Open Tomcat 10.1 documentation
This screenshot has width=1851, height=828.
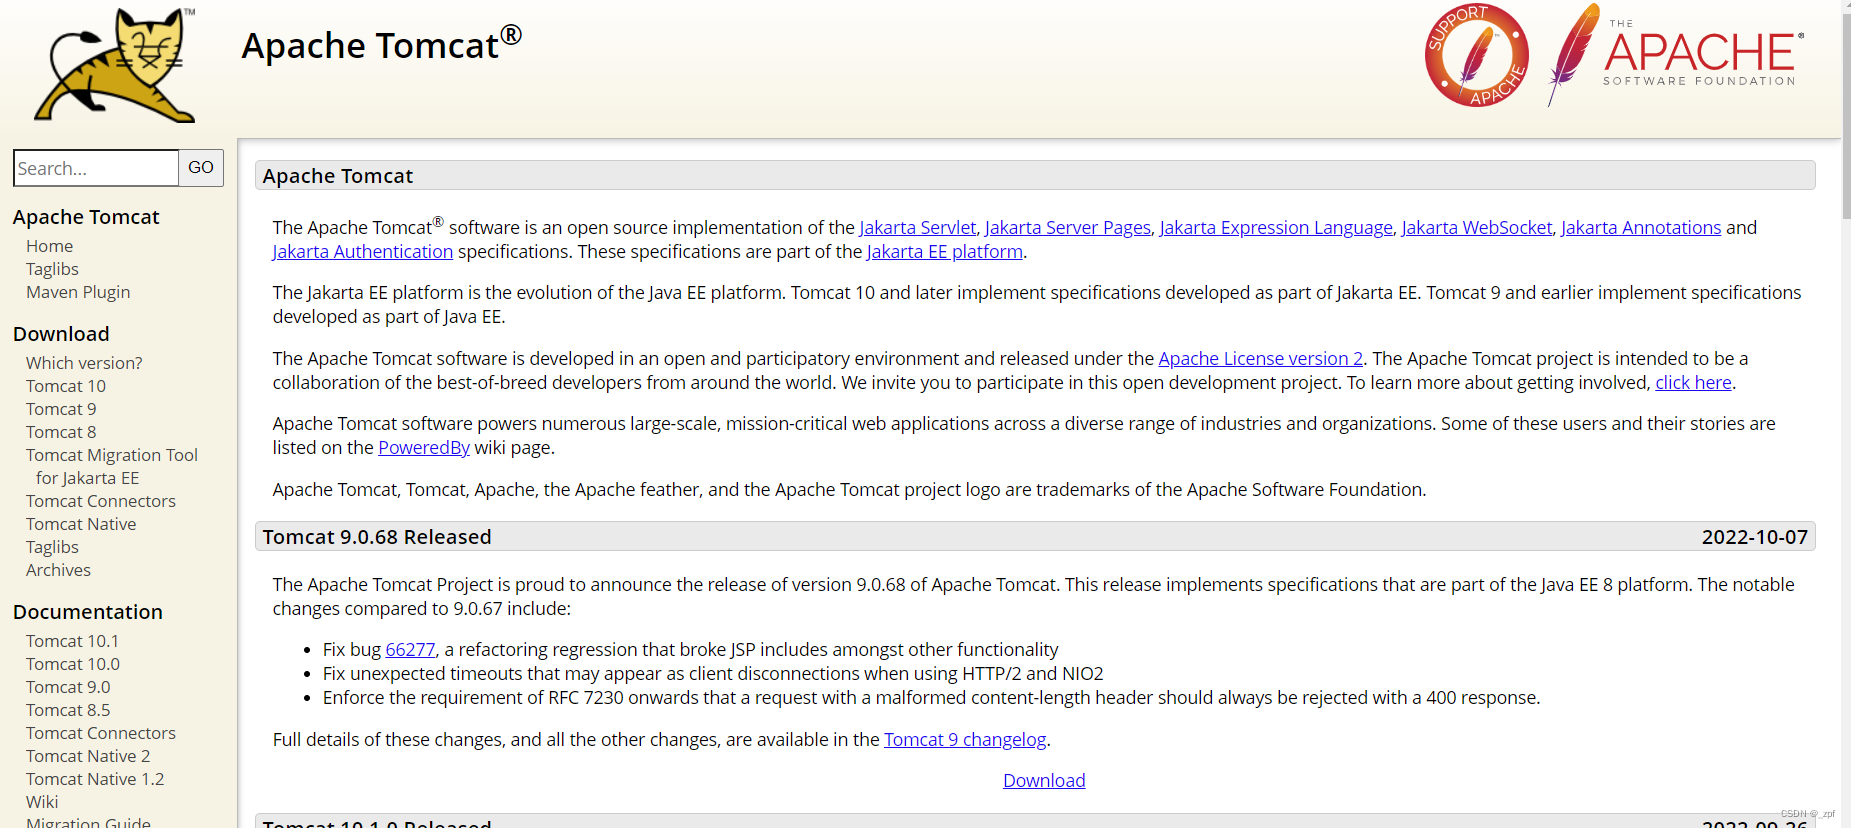pyautogui.click(x=72, y=641)
